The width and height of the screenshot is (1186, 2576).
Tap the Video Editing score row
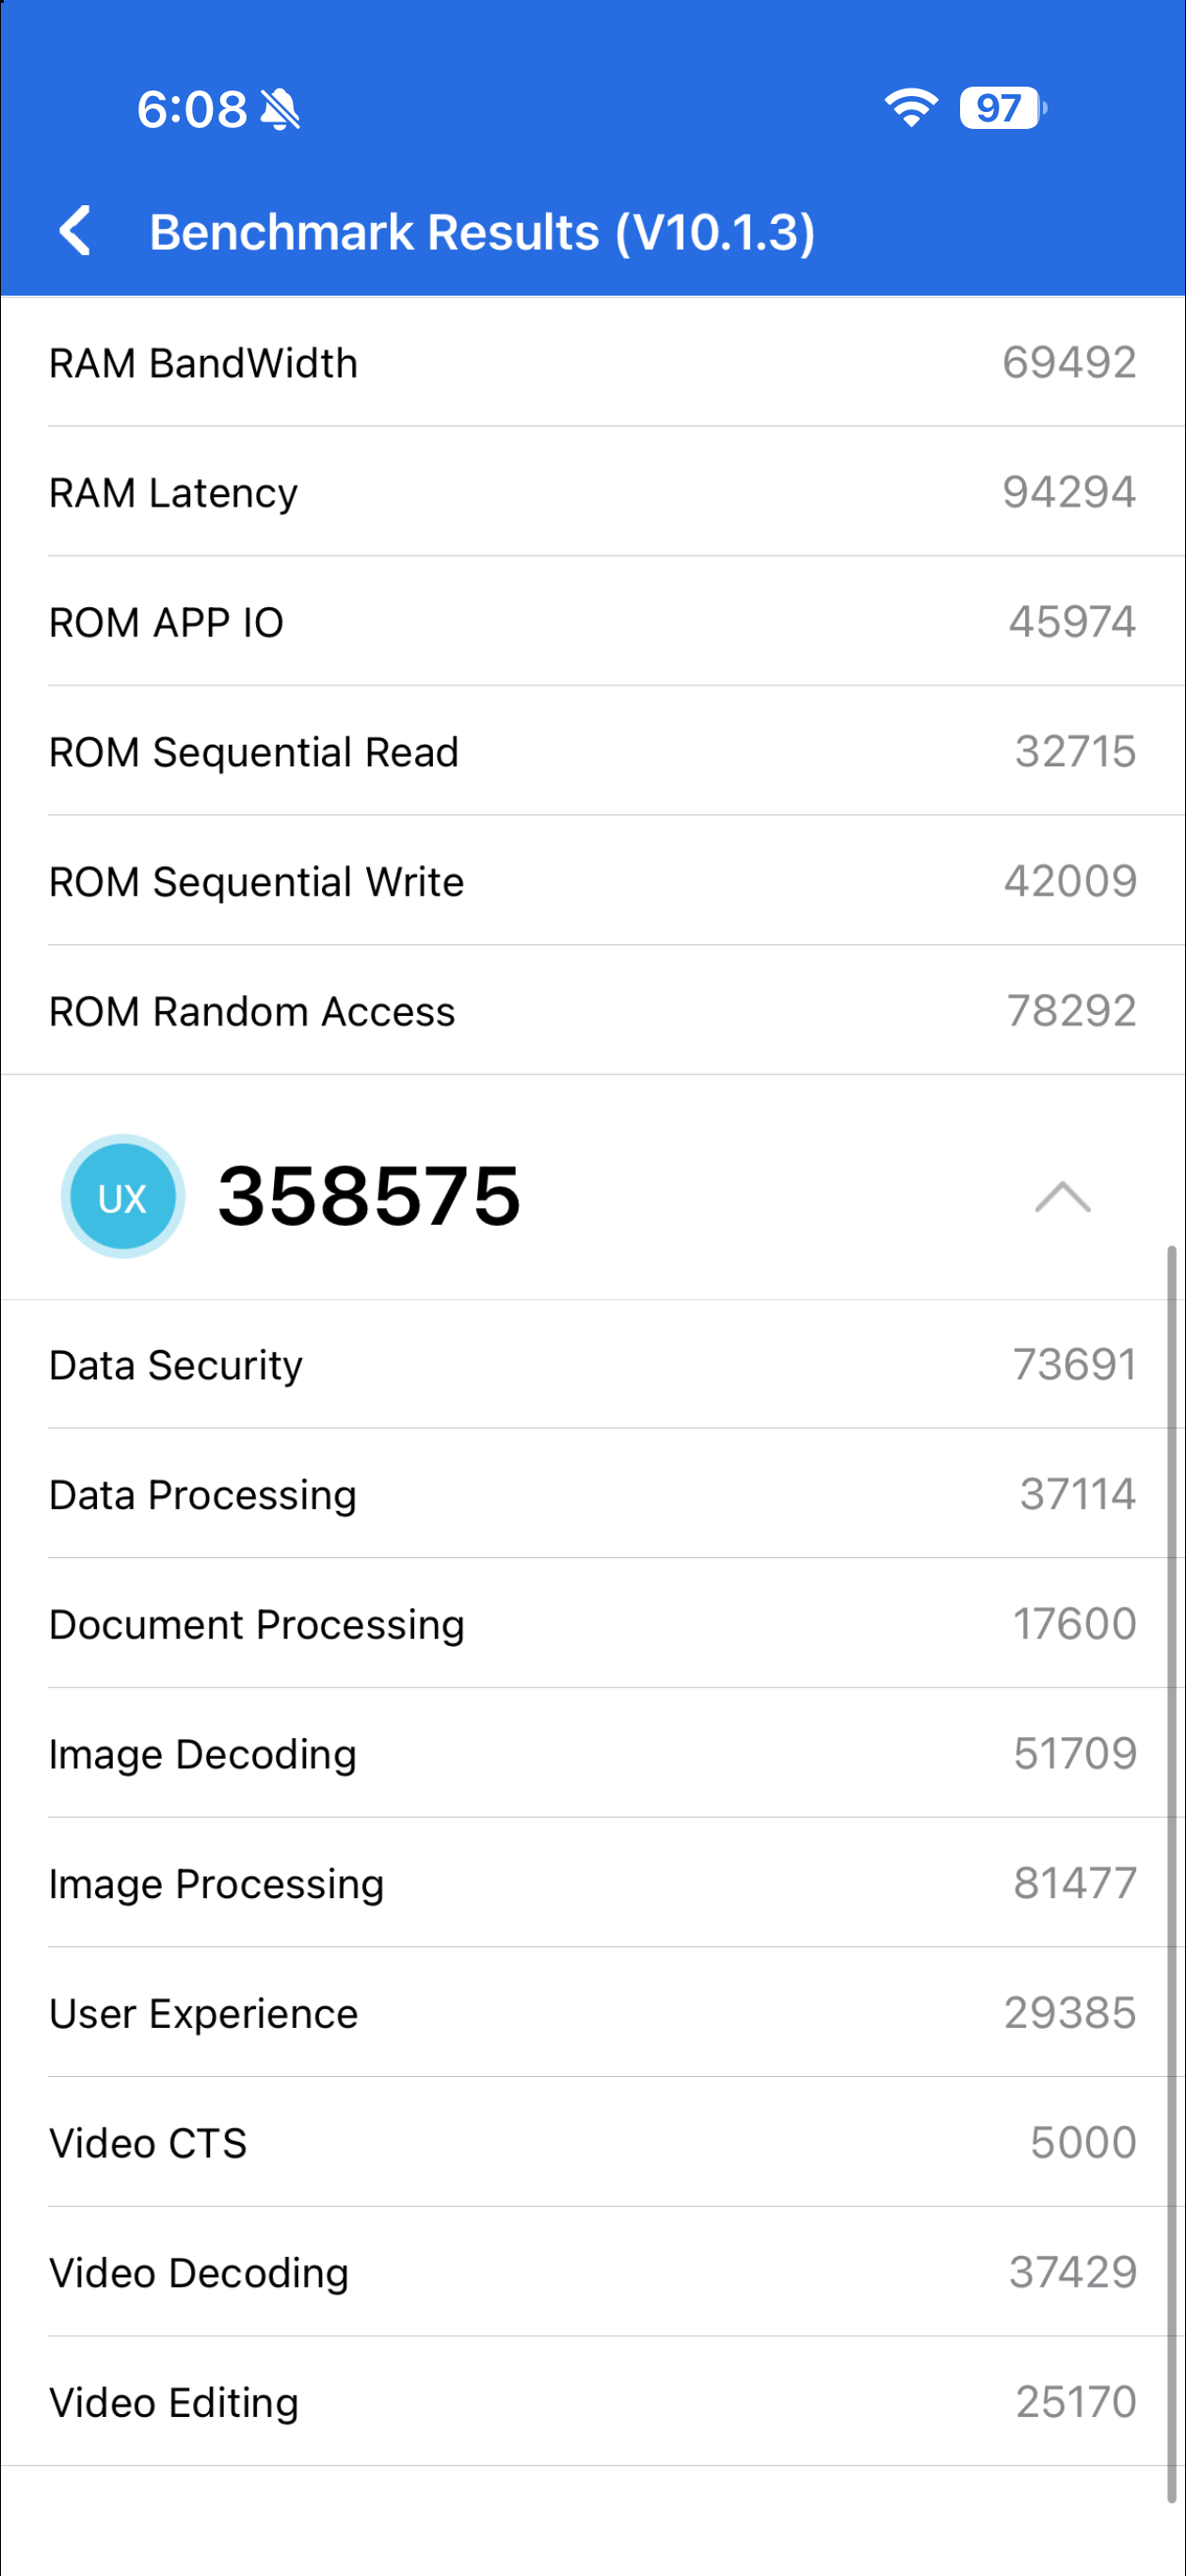592,2402
